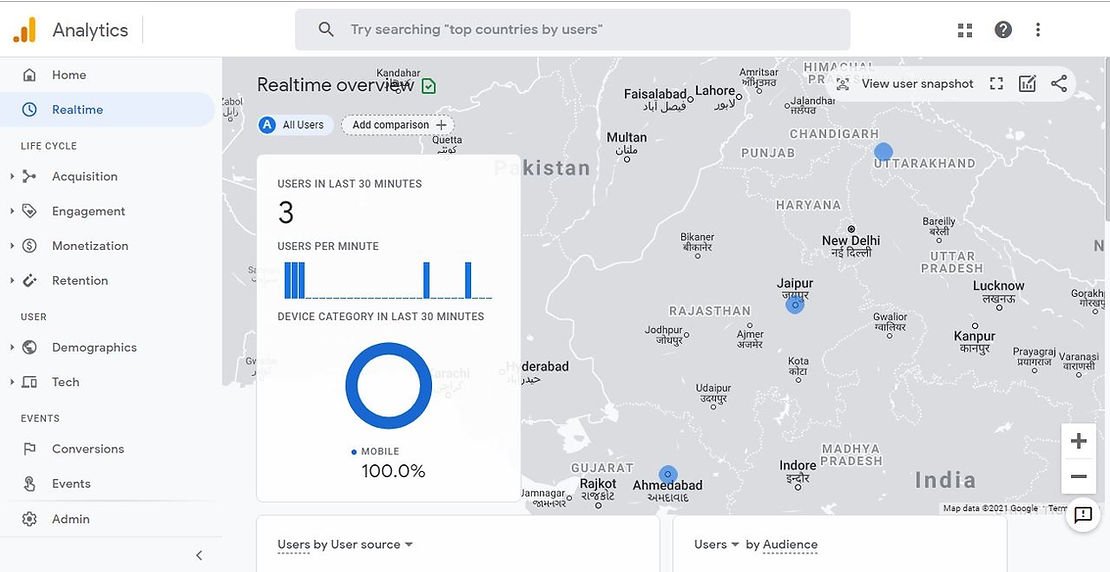Zoom in the map with plus button

1078,441
